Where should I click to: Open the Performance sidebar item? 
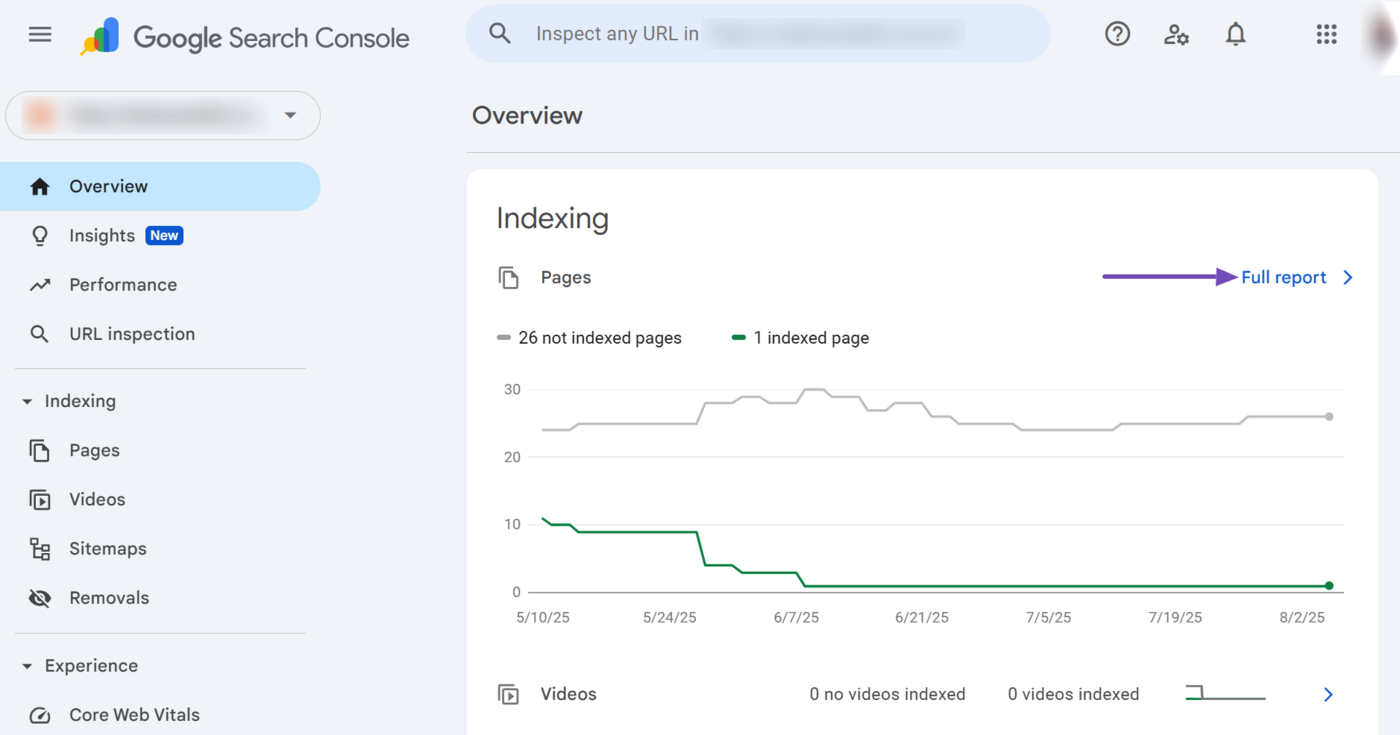point(122,285)
